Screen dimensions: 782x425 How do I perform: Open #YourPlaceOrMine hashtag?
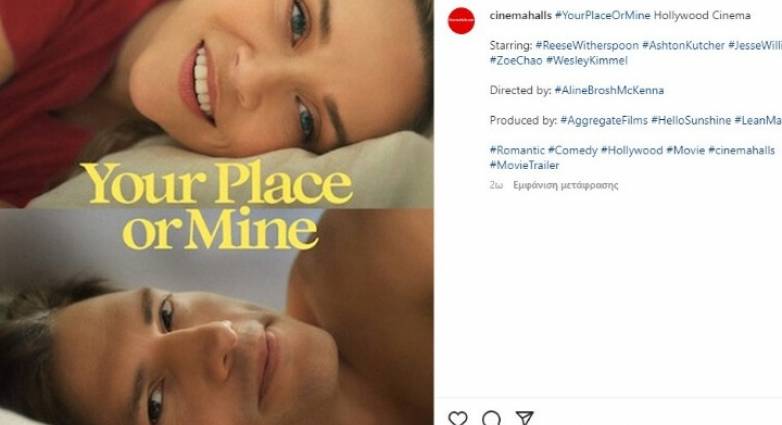[x=602, y=15]
